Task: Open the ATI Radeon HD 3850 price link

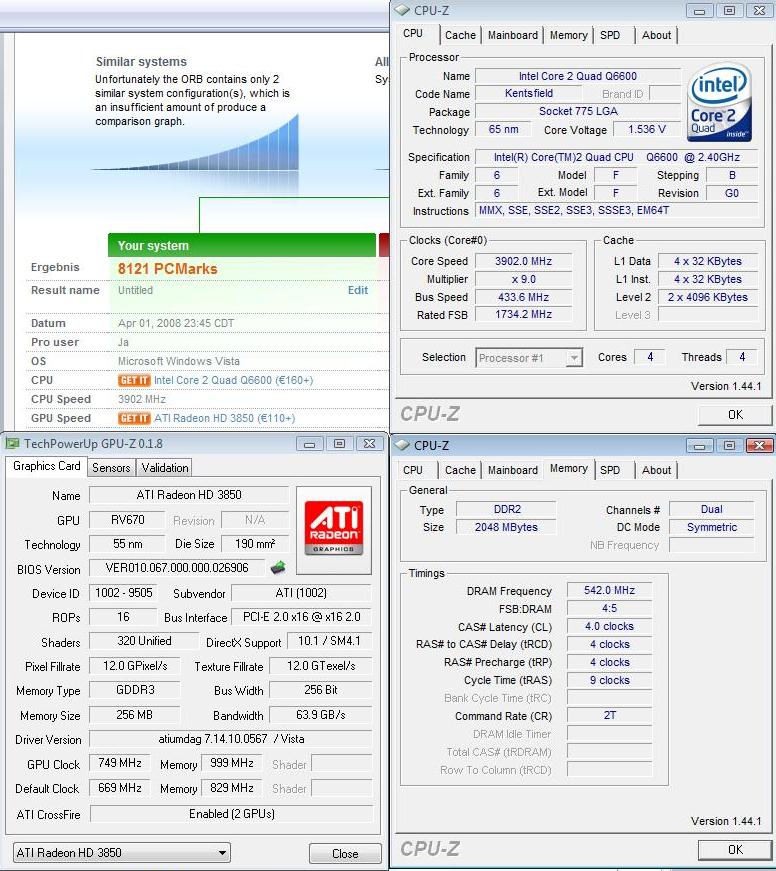Action: click(x=224, y=418)
